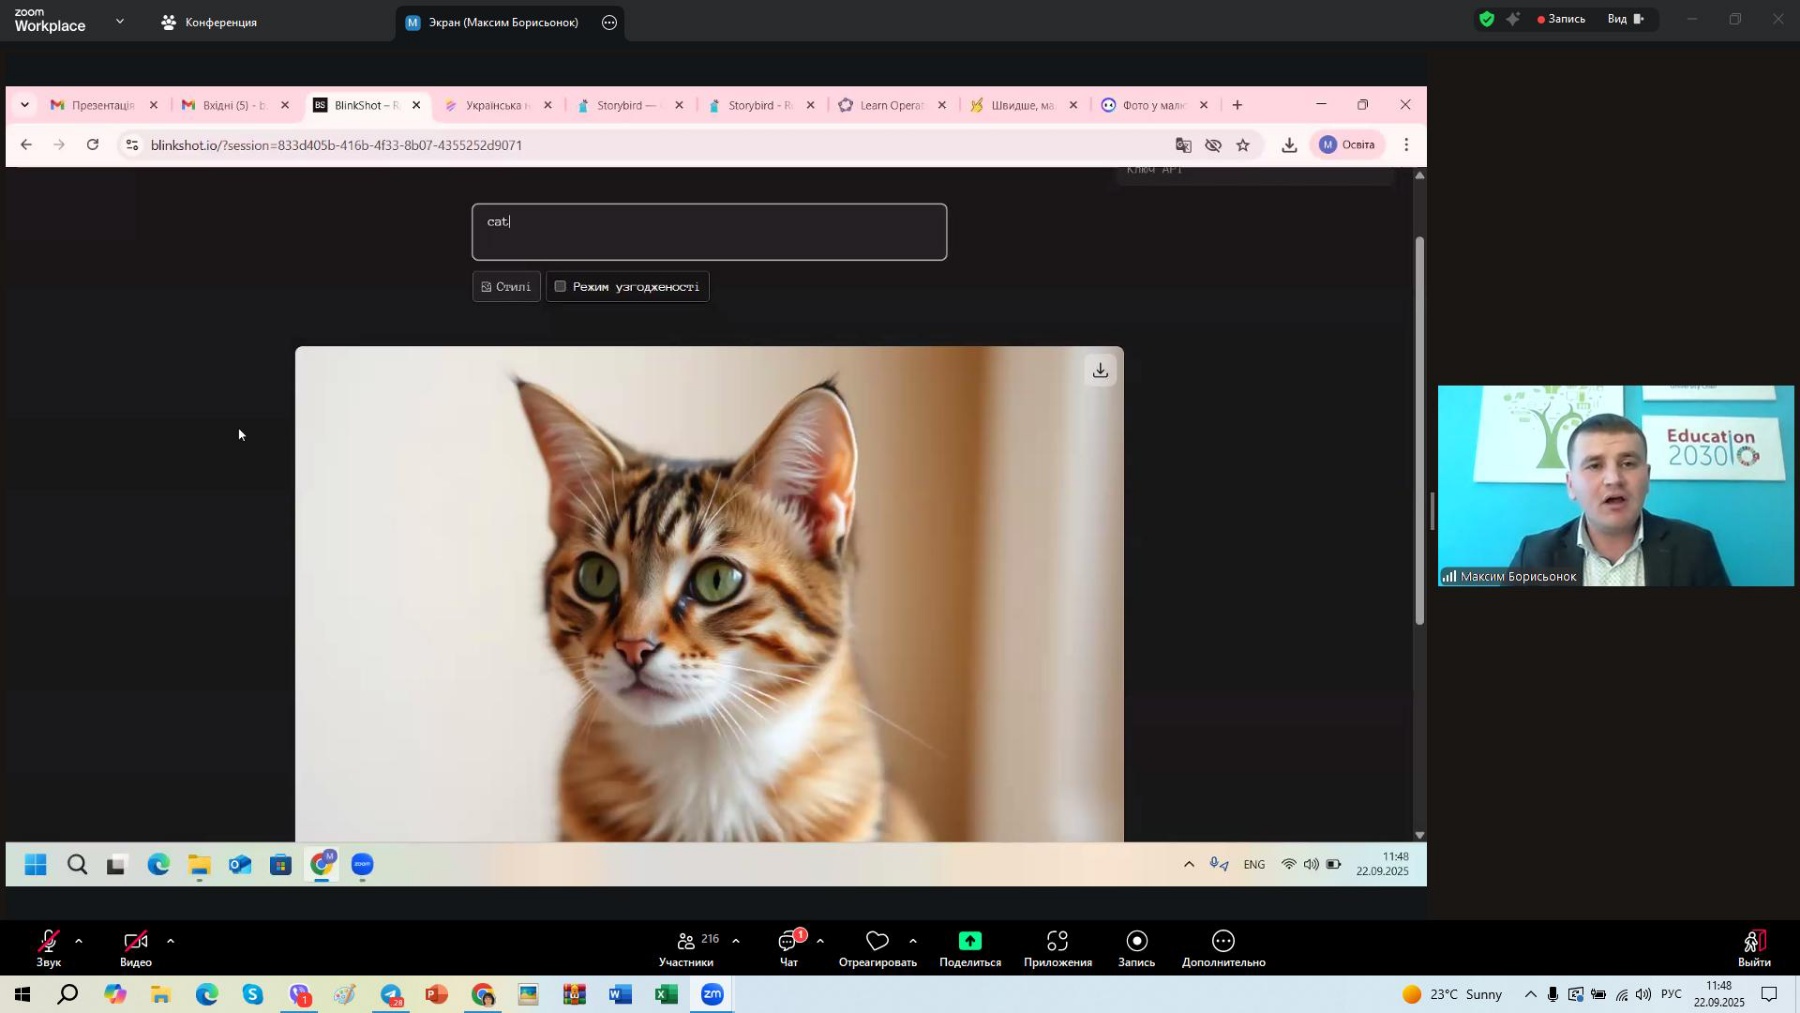Switch to the Конференция tab
The width and height of the screenshot is (1800, 1013).
210,21
